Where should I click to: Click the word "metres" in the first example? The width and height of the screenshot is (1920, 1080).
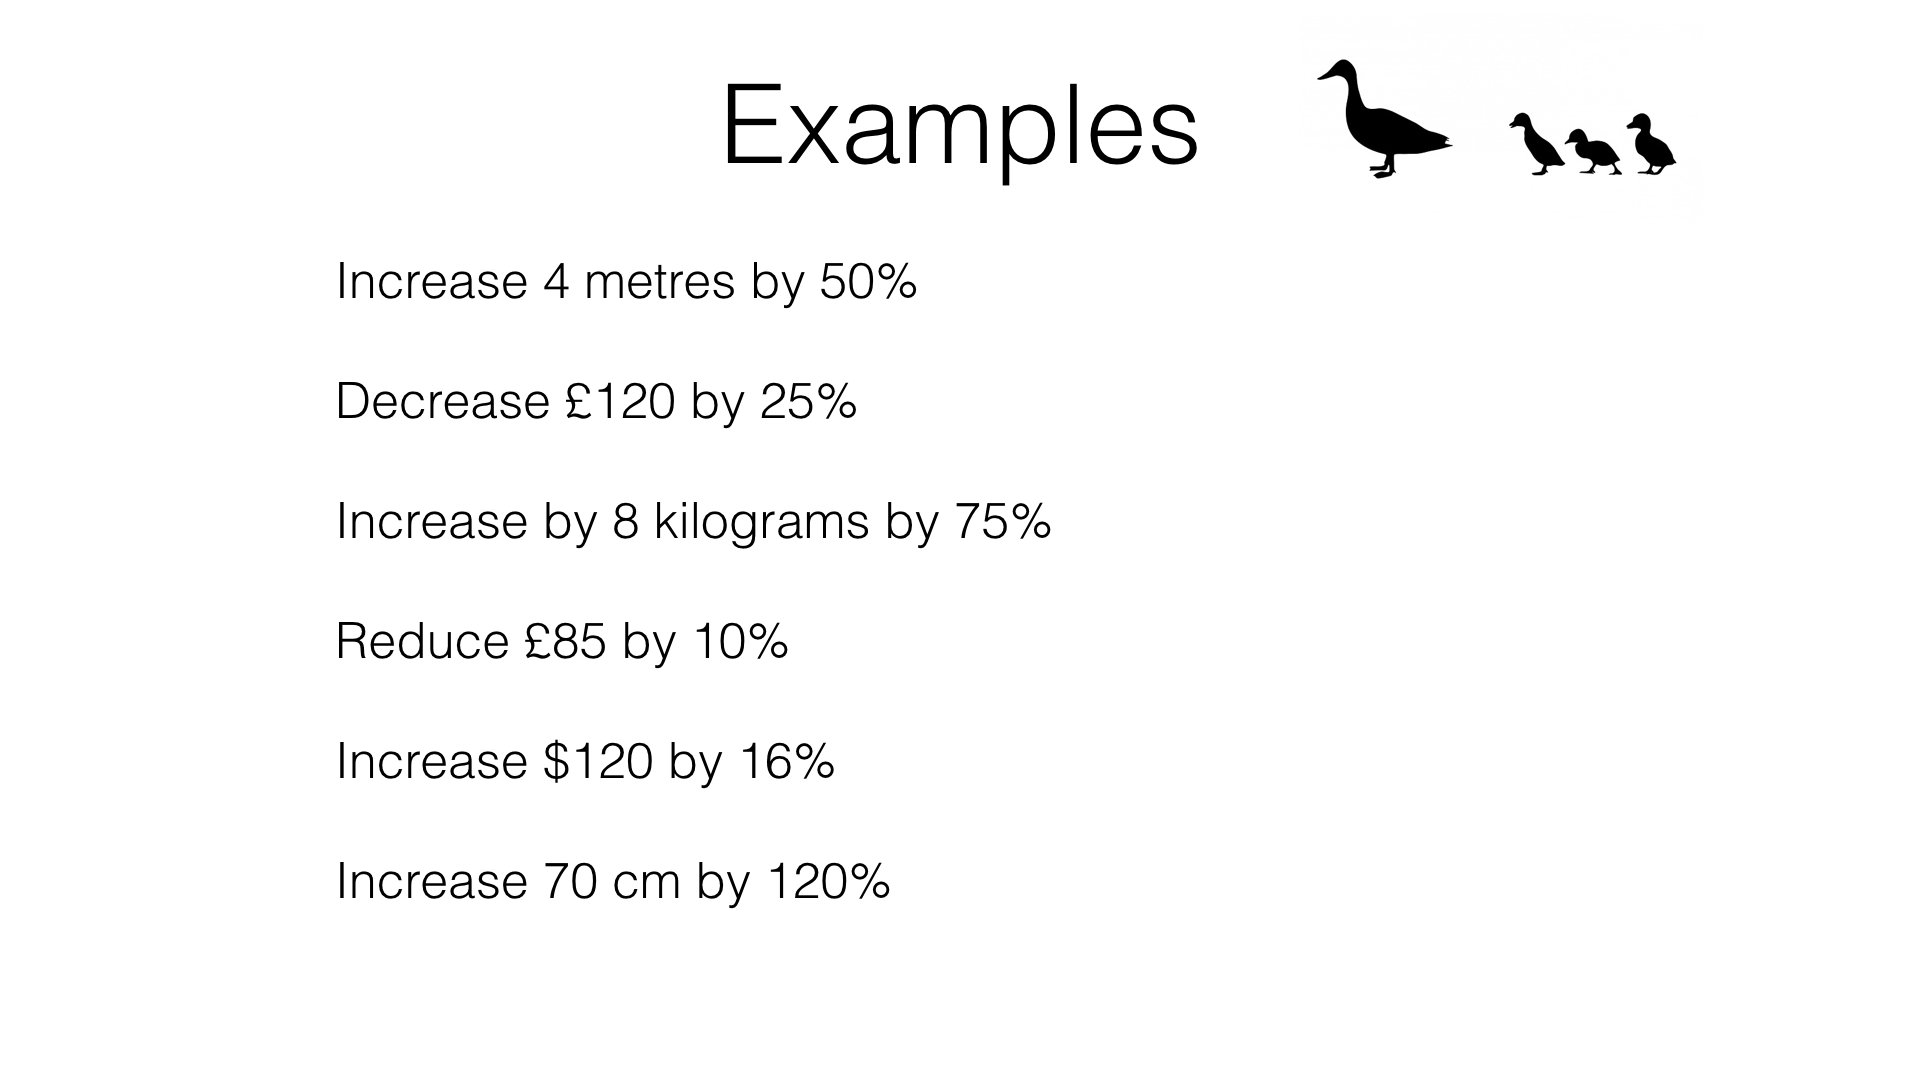[x=659, y=282]
